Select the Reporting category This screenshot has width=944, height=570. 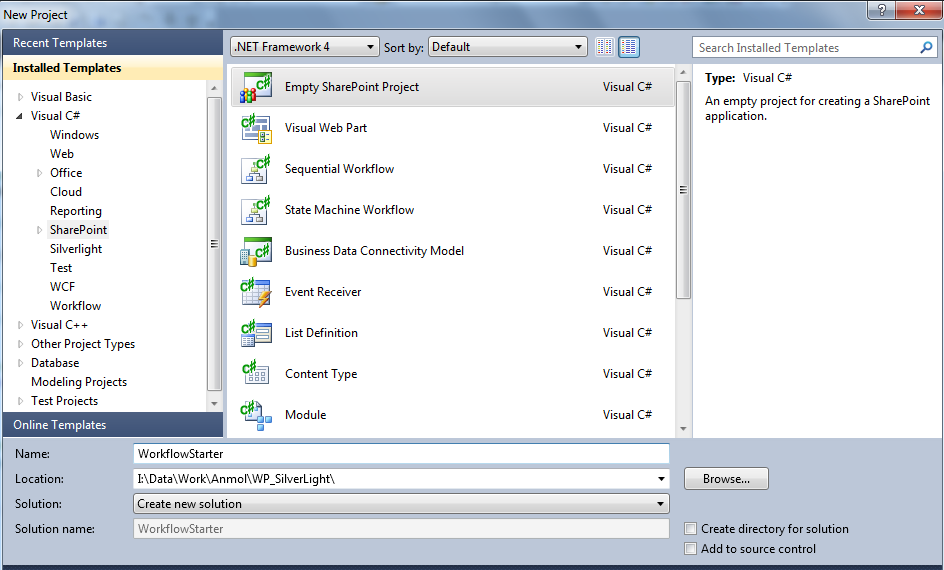tap(76, 211)
